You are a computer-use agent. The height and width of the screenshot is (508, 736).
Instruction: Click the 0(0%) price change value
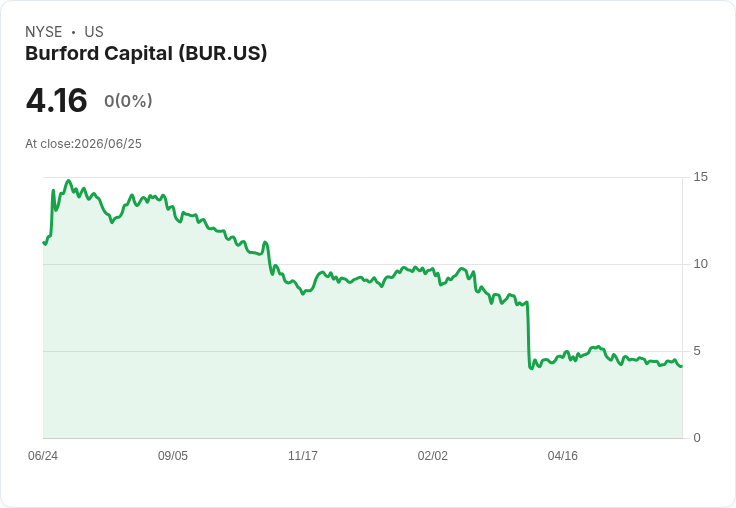128,101
